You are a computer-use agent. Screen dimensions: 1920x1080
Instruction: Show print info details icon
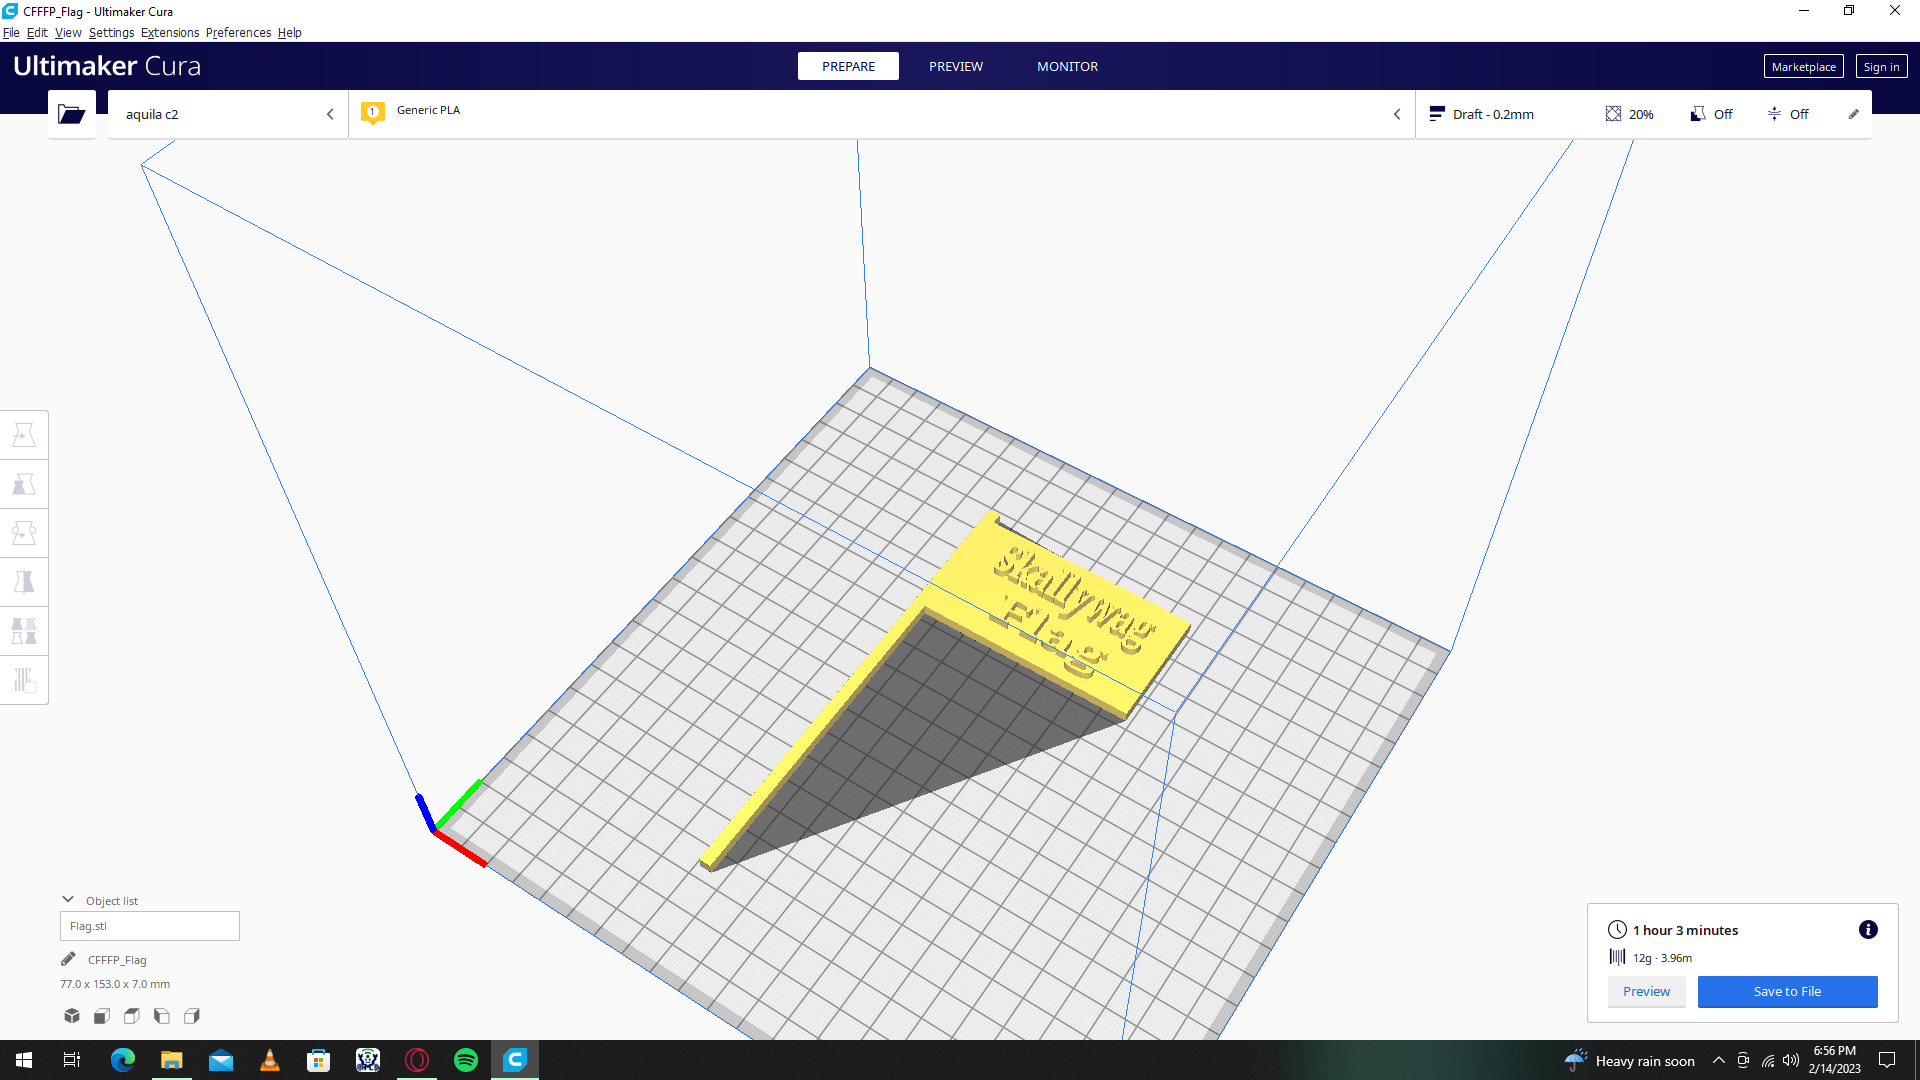pyautogui.click(x=1868, y=930)
